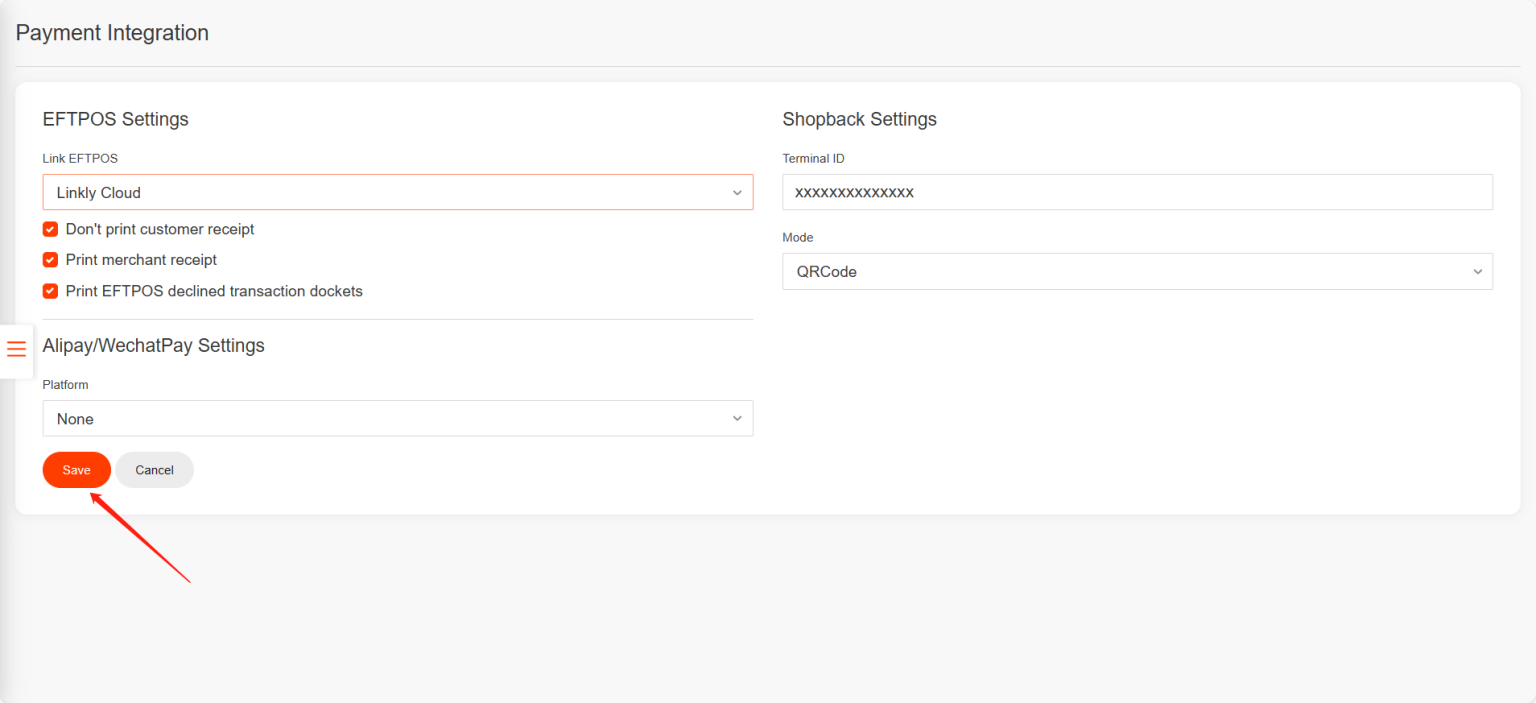Click the Alipay/WechatPay Settings heading

(x=153, y=345)
